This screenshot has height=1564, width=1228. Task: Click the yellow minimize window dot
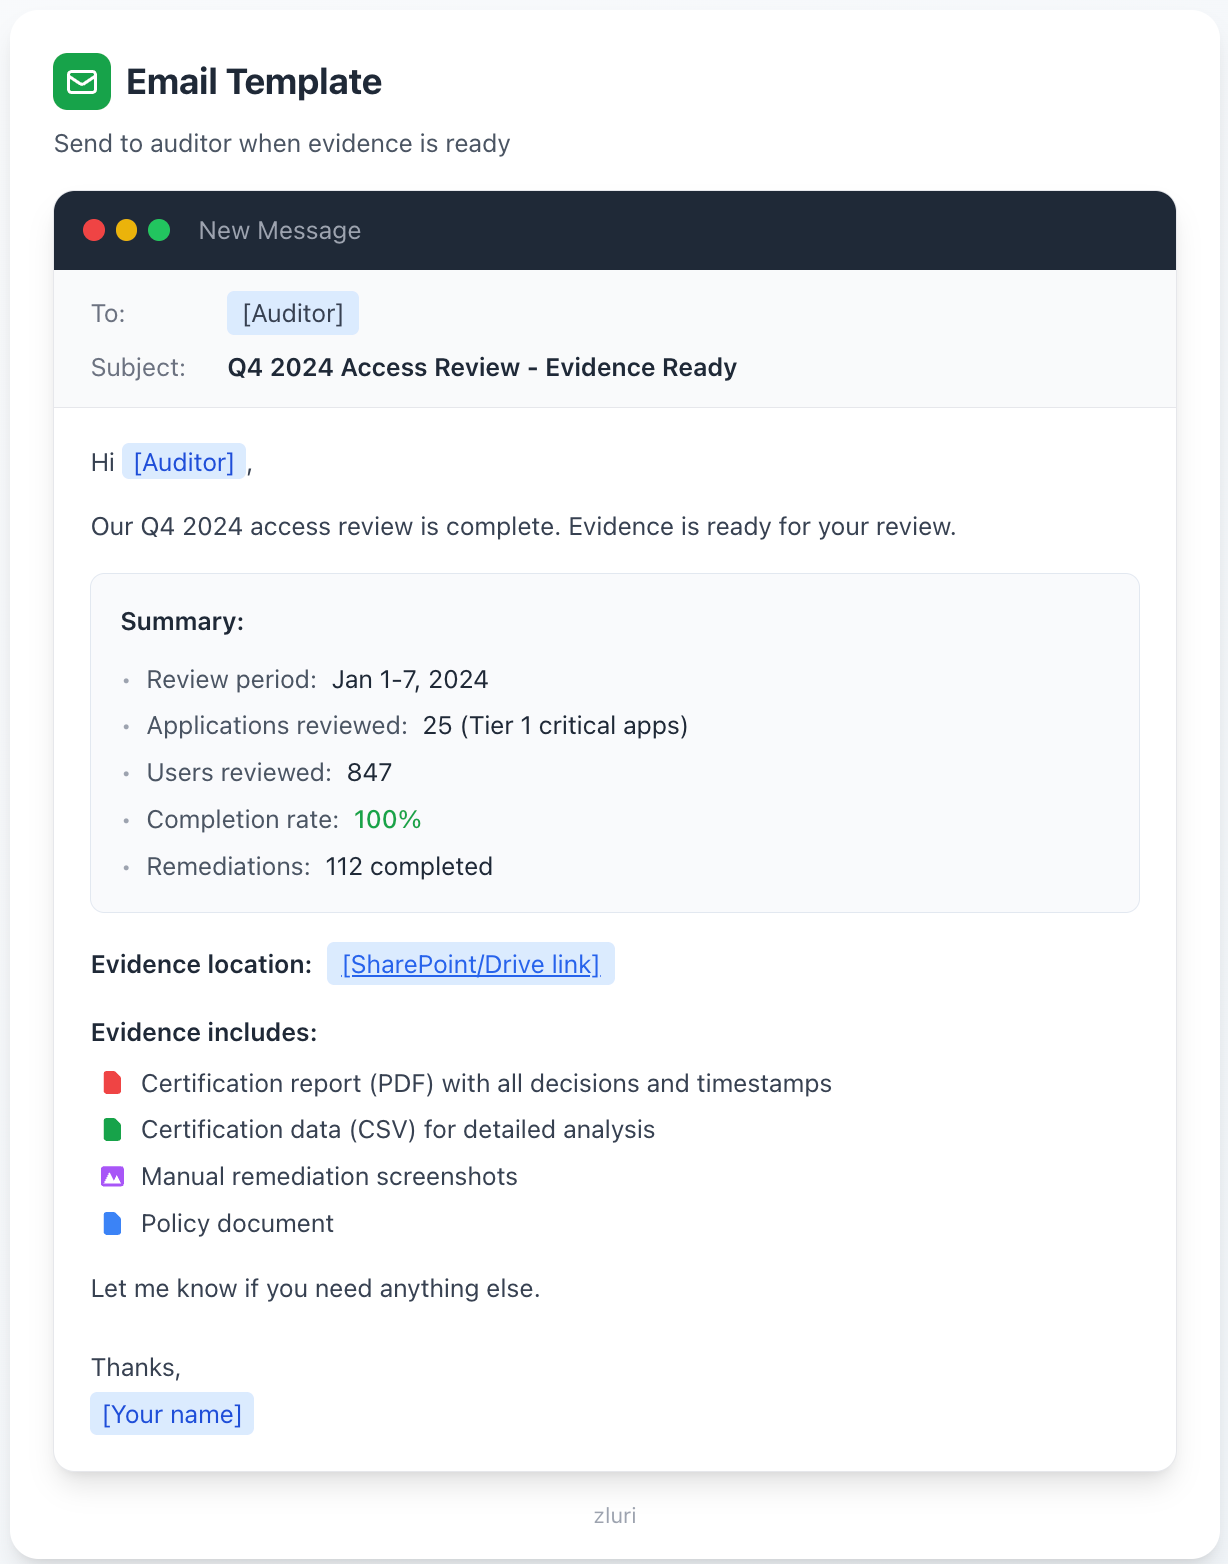(x=126, y=230)
